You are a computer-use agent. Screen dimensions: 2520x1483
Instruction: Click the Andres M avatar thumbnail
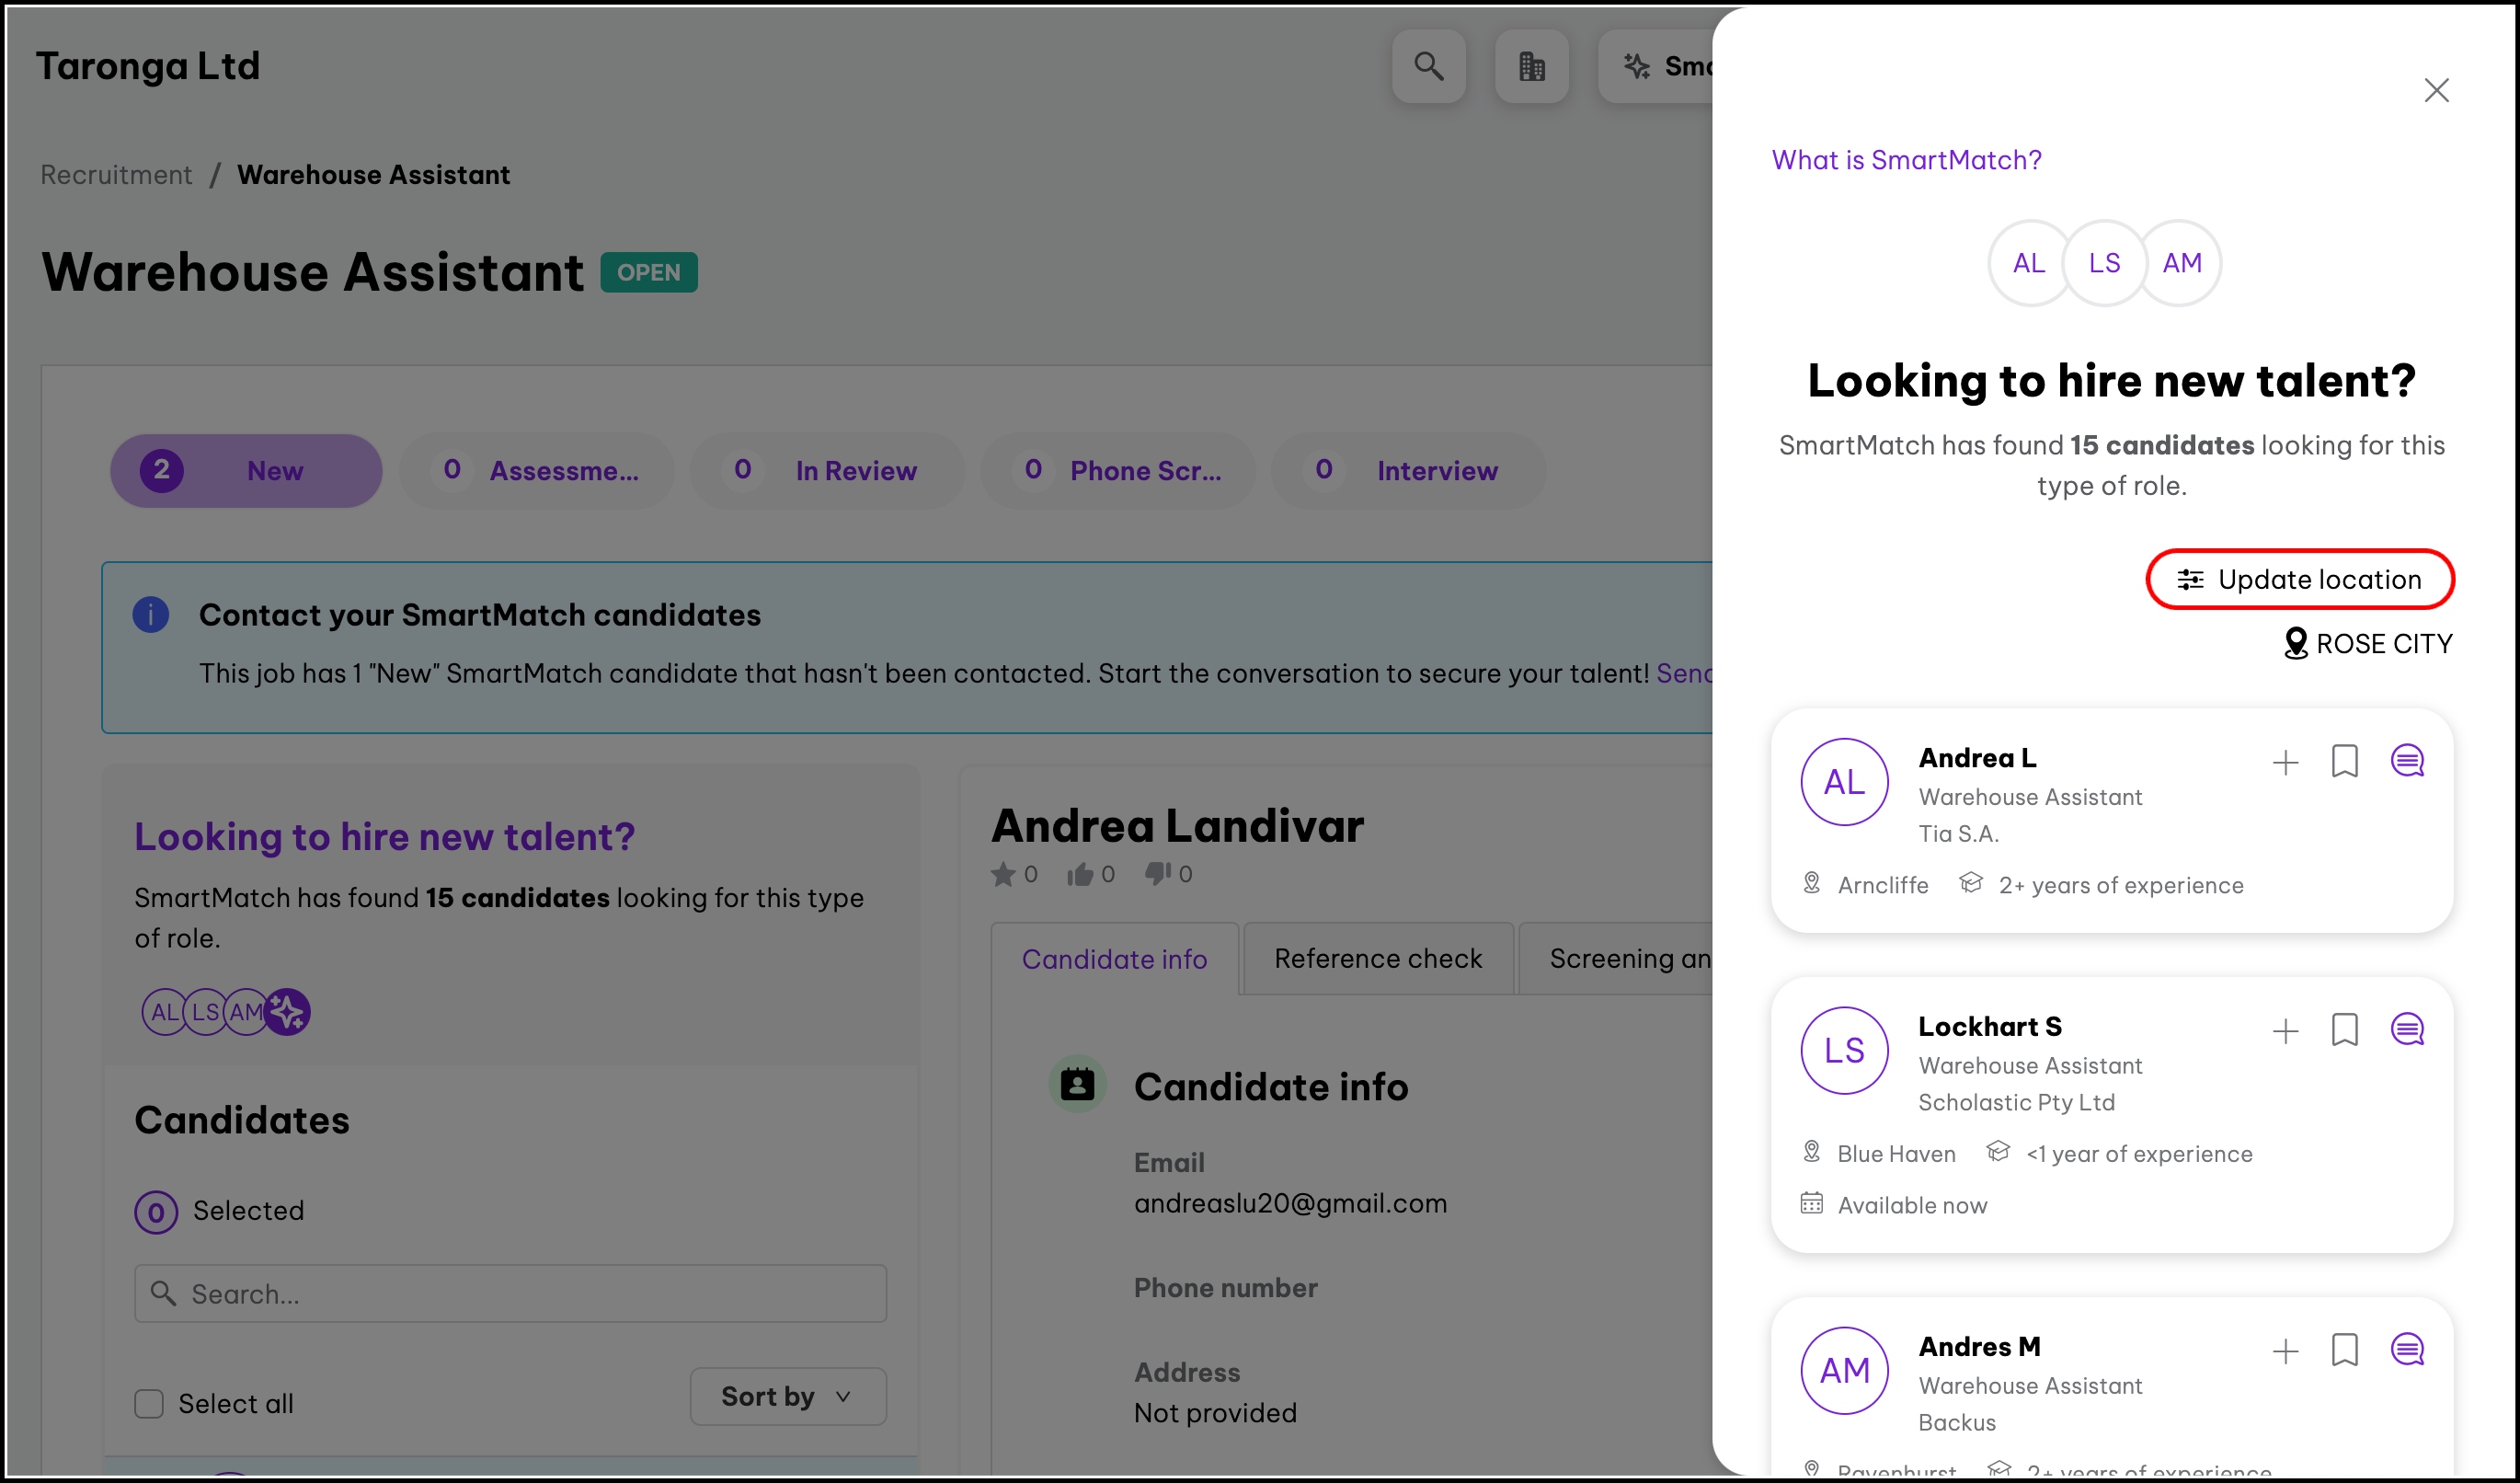click(1844, 1370)
